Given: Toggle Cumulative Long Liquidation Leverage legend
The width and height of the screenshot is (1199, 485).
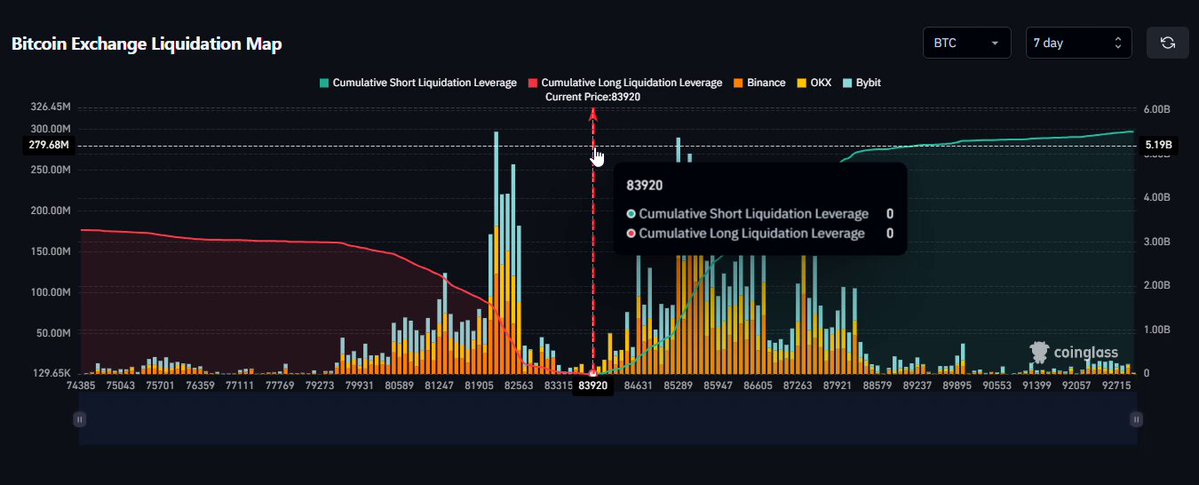Looking at the screenshot, I should (x=625, y=83).
